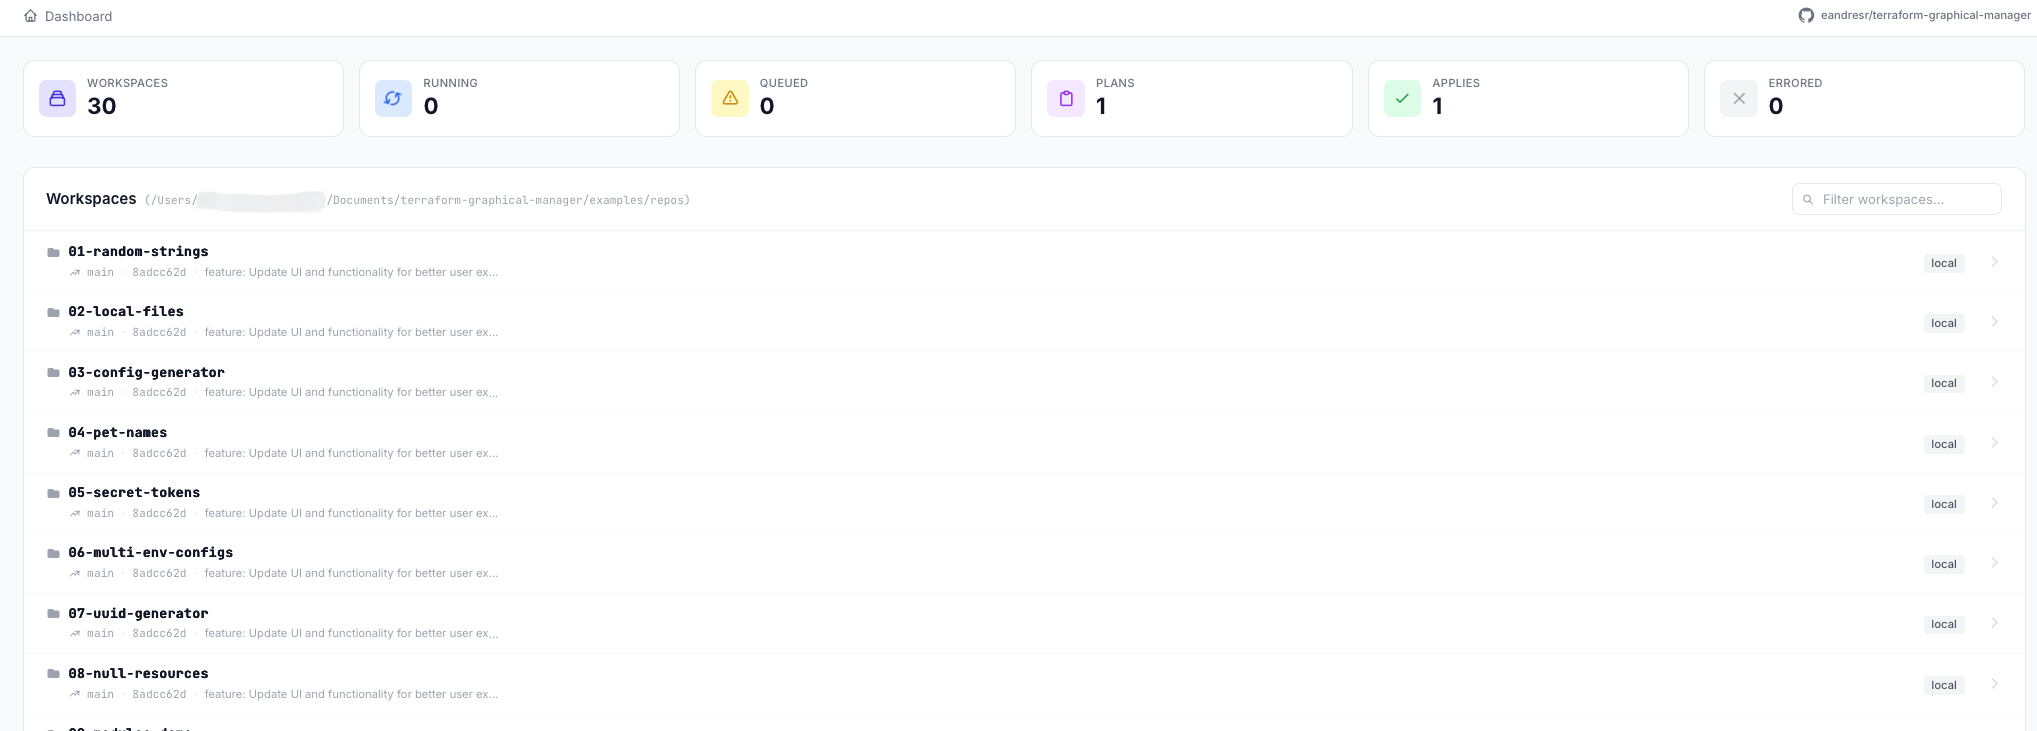Expand 06-multi-env-configs with its chevron arrow

1994,563
